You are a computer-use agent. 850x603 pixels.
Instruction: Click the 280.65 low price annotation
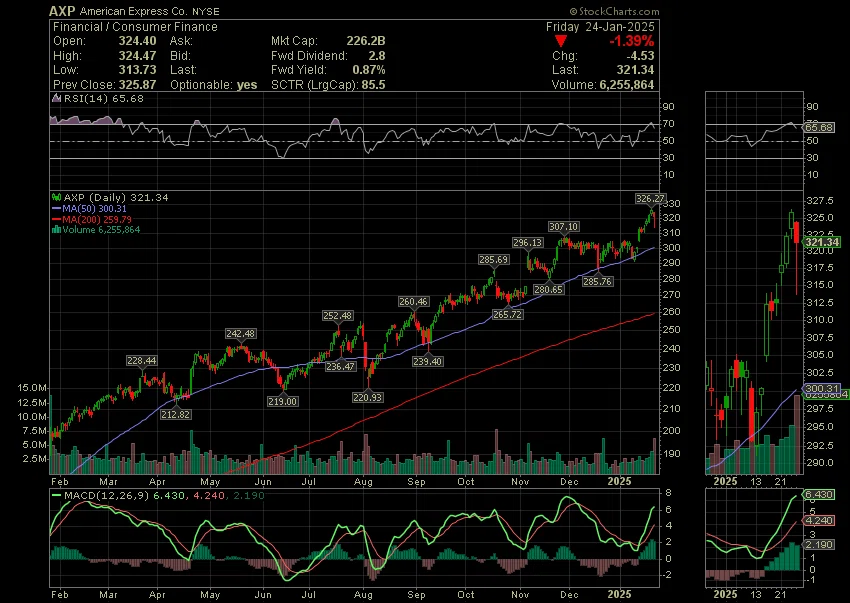[549, 290]
